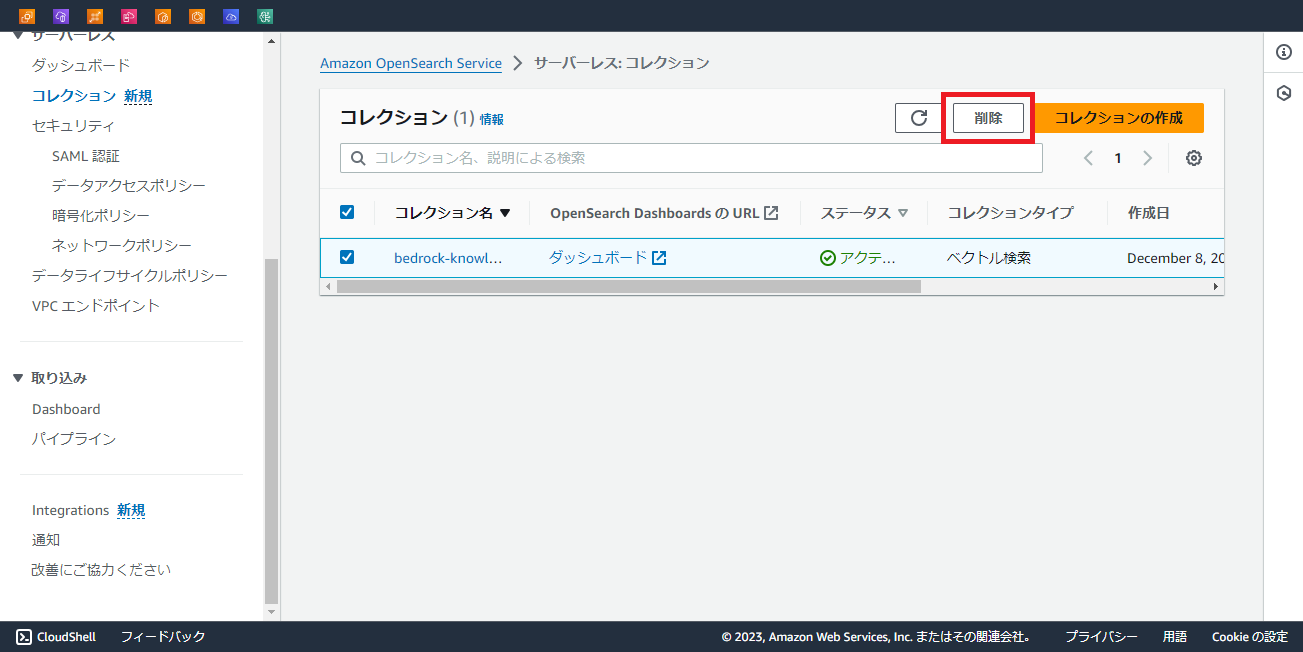
Task: Click external-link icon in OpenSearch Dashboards URL header
Action: [771, 213]
